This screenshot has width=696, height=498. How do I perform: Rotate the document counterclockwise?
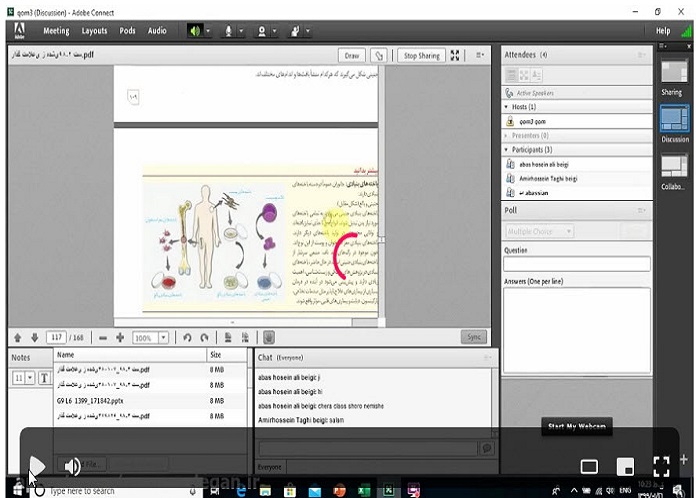[186, 338]
